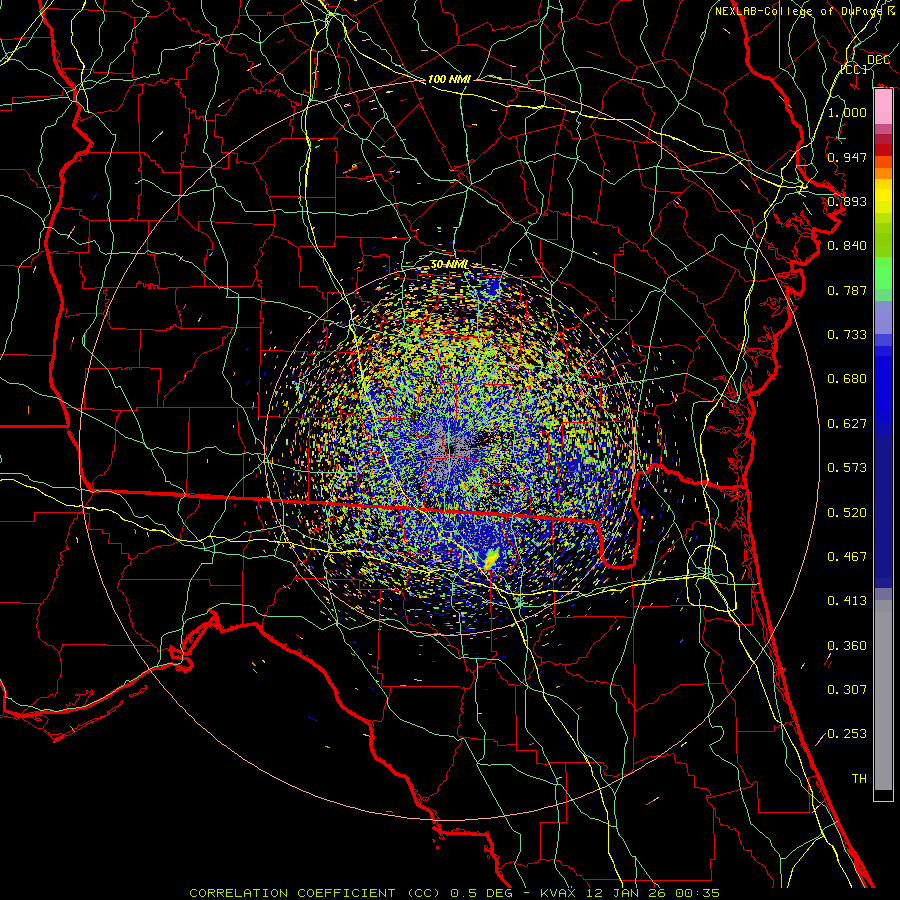Click the 12 JAN 26 00:35 timestamp

653,893
